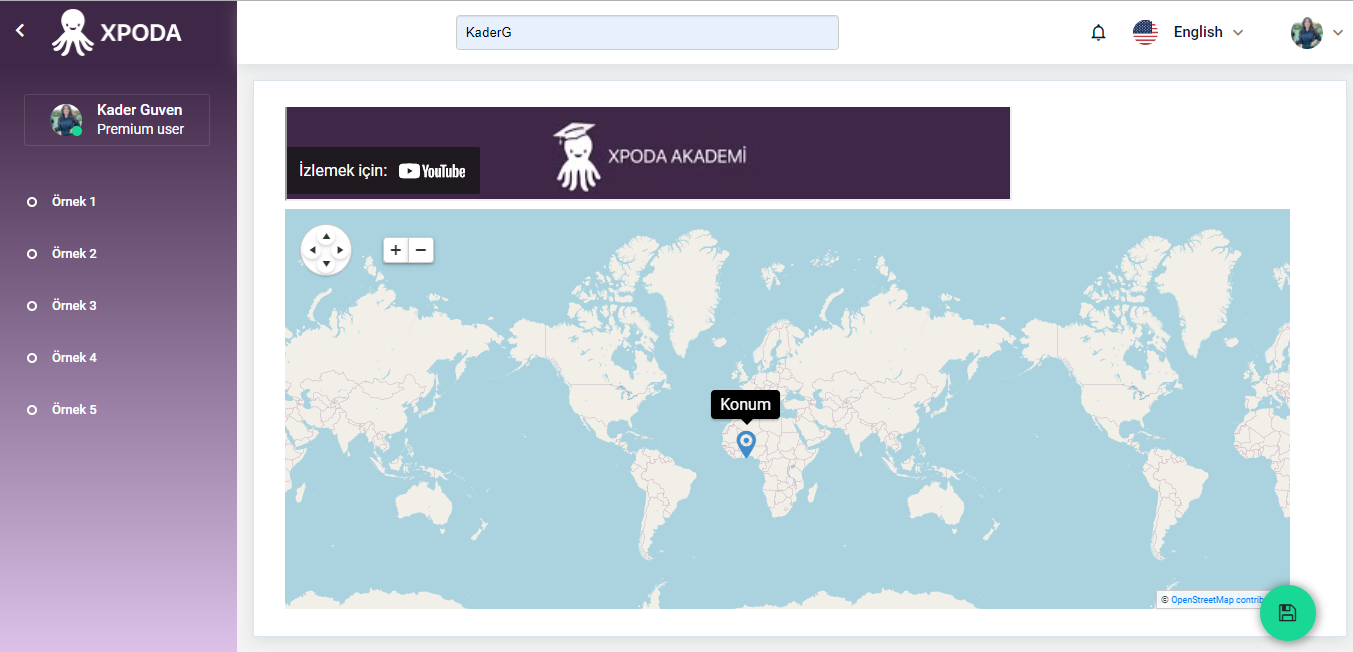1353x652 pixels.
Task: Zoom out the map with minus
Action: tap(421, 250)
